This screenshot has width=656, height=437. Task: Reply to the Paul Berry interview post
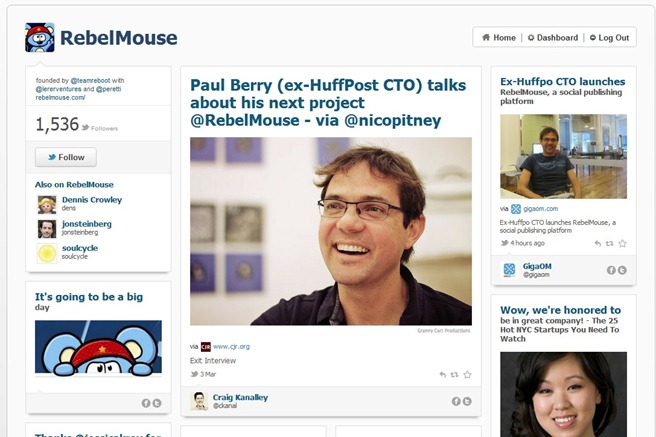point(443,375)
